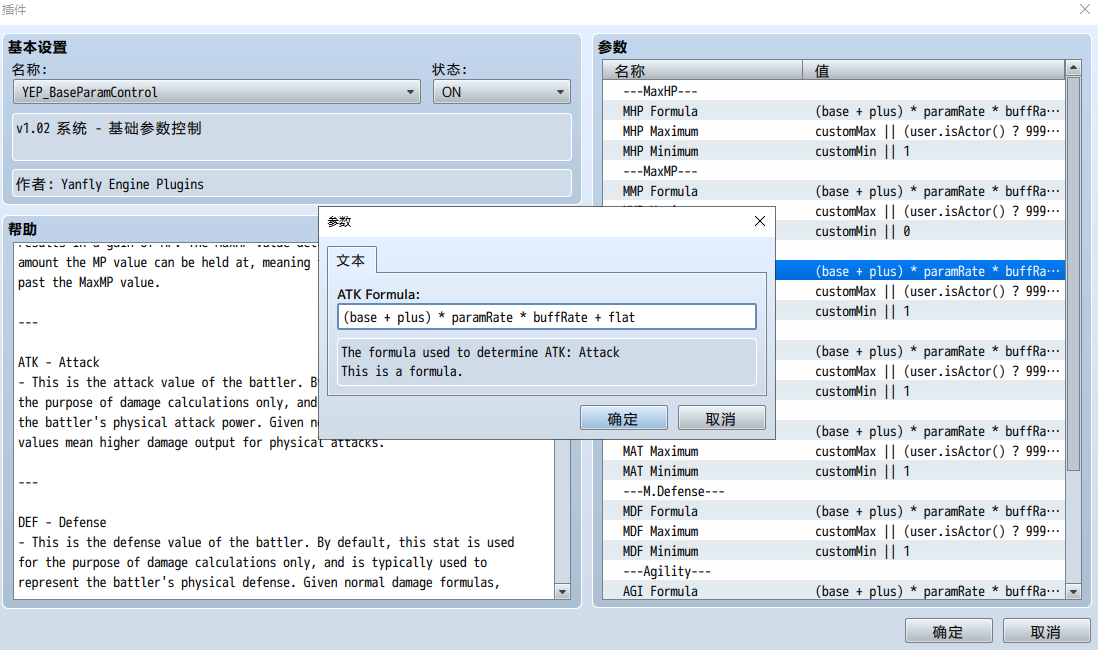This screenshot has height=650, width=1098.
Task: Click 确定 at the bottom of the plugin window
Action: 948,631
